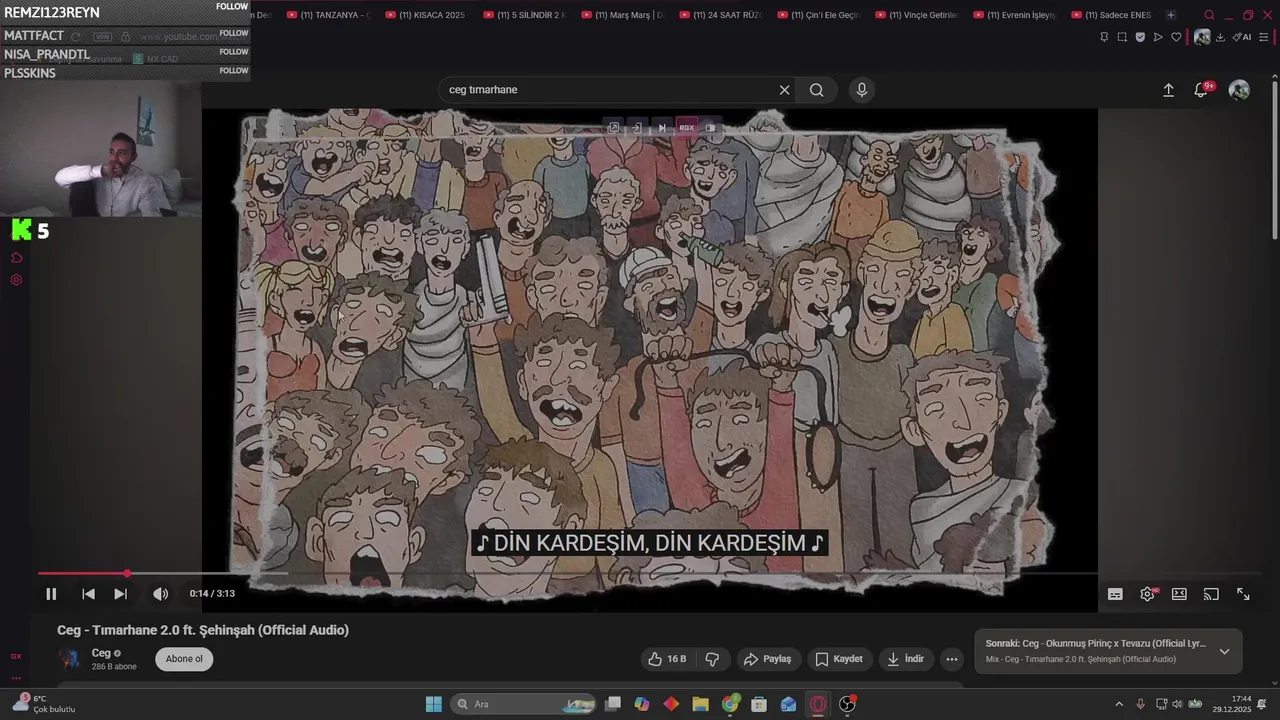Share the video with the Paylaş button
Image resolution: width=1280 pixels, height=720 pixels.
(767, 659)
